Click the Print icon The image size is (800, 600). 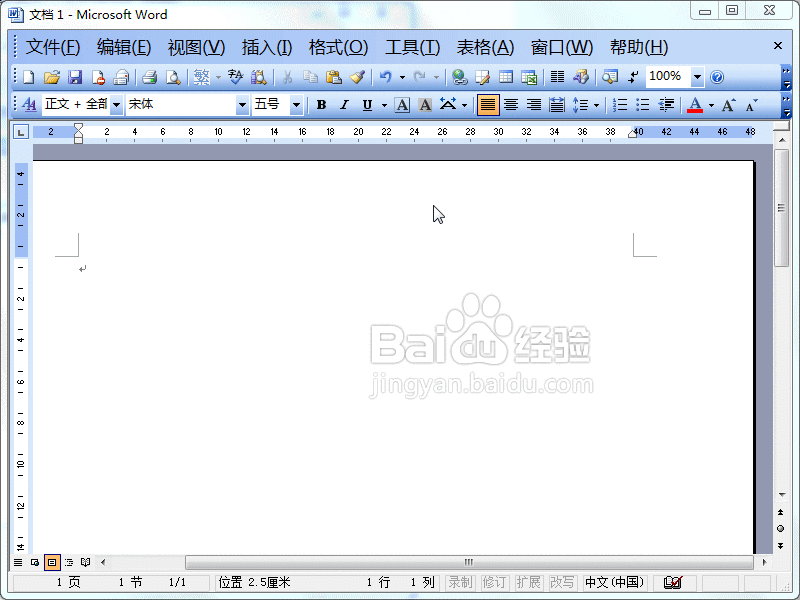[x=149, y=77]
